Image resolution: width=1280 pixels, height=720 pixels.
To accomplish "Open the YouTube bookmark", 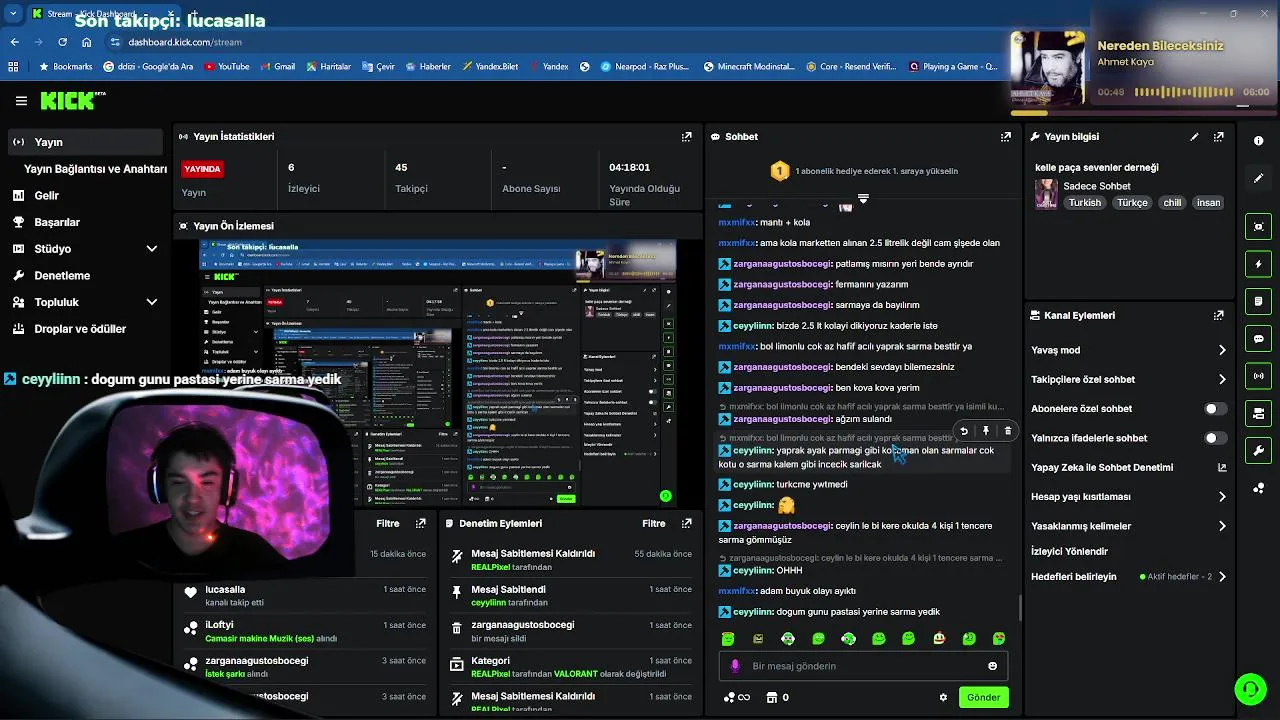I will (x=226, y=67).
